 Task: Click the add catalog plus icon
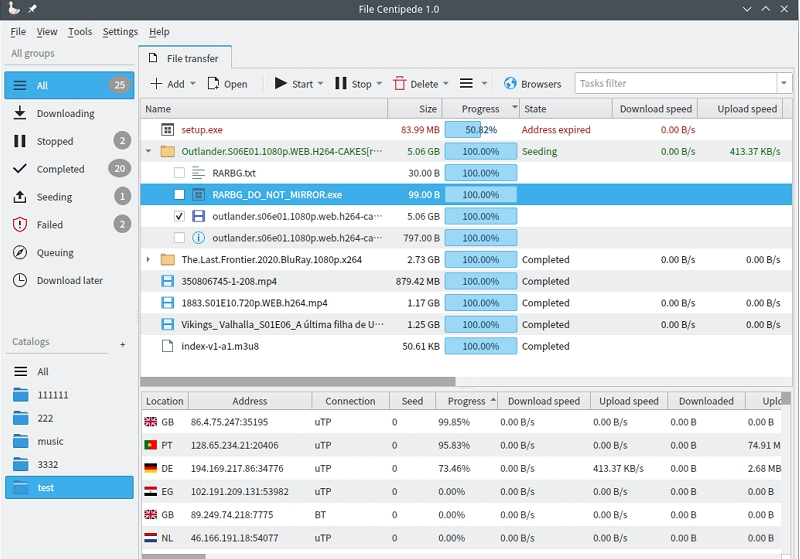(123, 345)
